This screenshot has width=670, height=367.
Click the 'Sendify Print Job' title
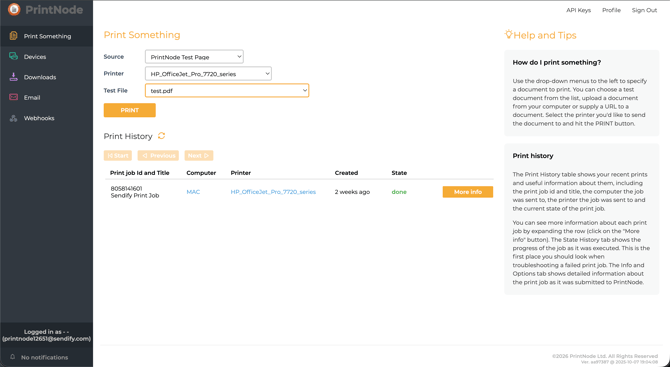(135, 196)
